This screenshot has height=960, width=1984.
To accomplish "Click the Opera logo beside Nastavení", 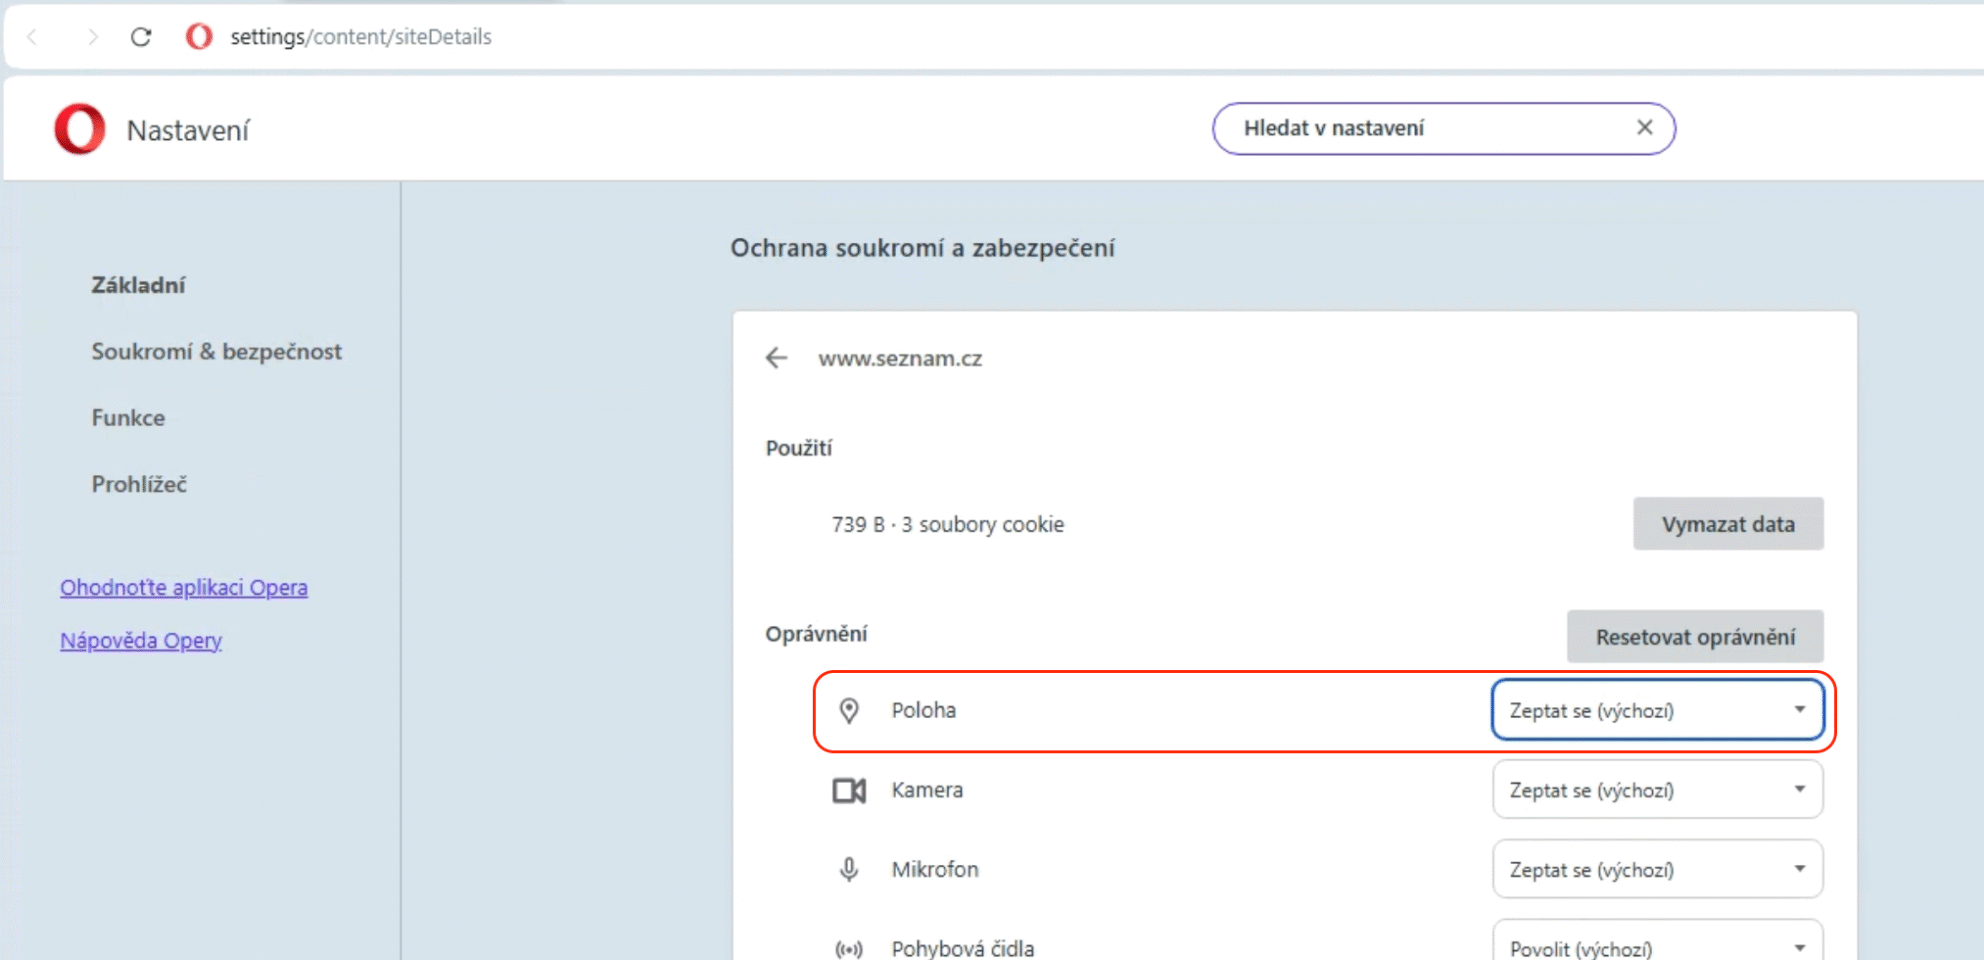I will (80, 130).
